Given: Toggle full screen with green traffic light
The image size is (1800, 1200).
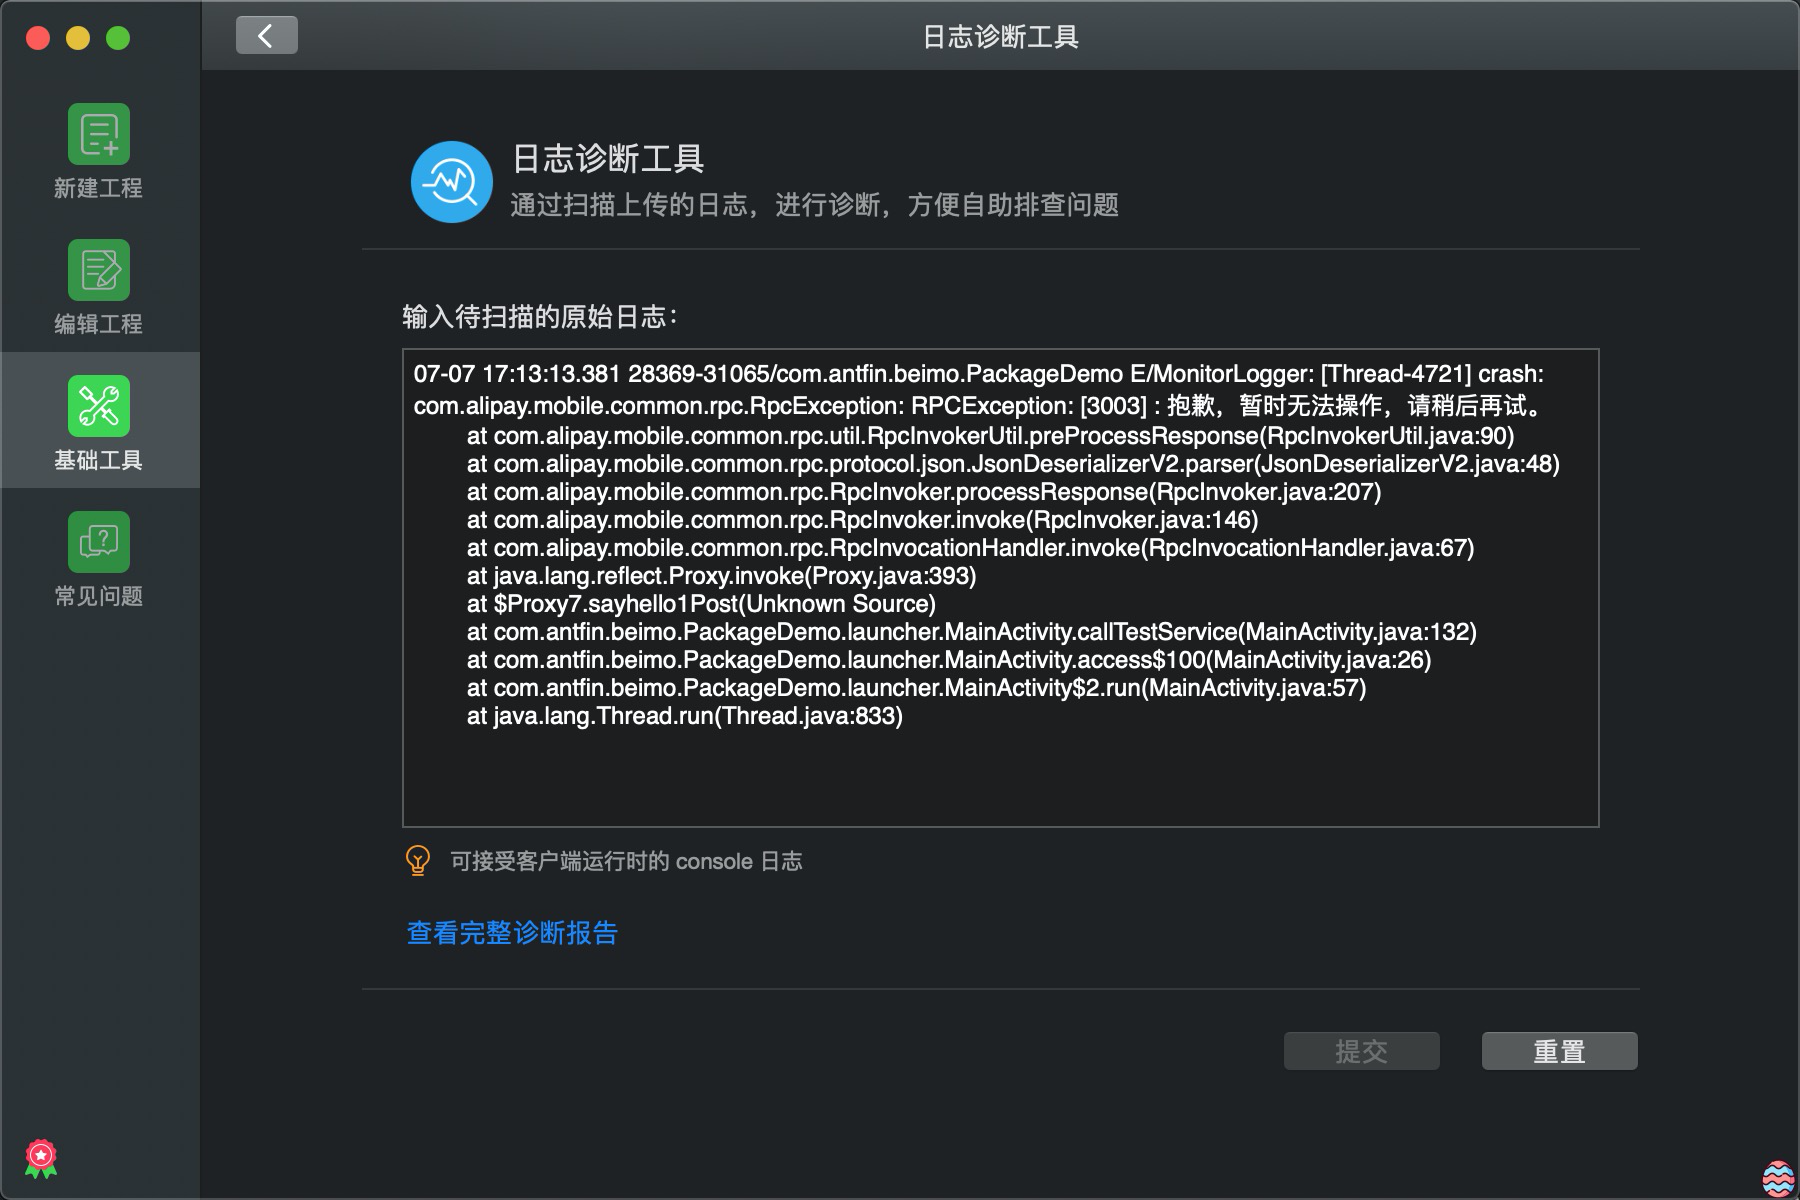Looking at the screenshot, I should pos(118,40).
